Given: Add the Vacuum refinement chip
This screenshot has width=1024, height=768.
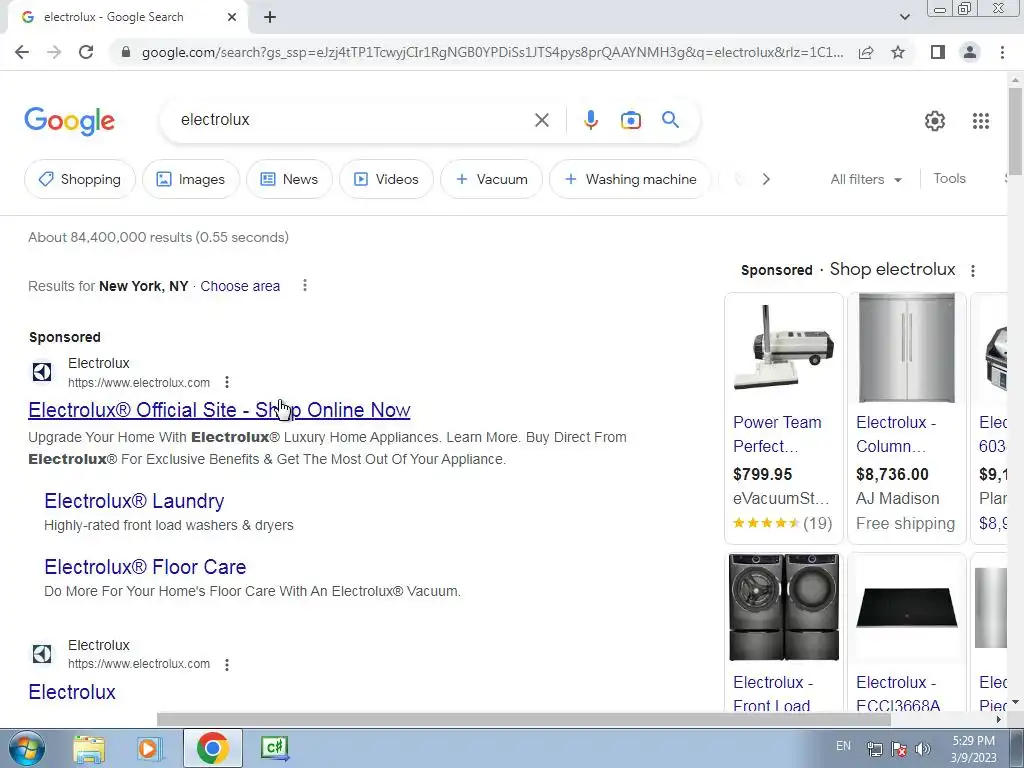Looking at the screenshot, I should pyautogui.click(x=491, y=179).
